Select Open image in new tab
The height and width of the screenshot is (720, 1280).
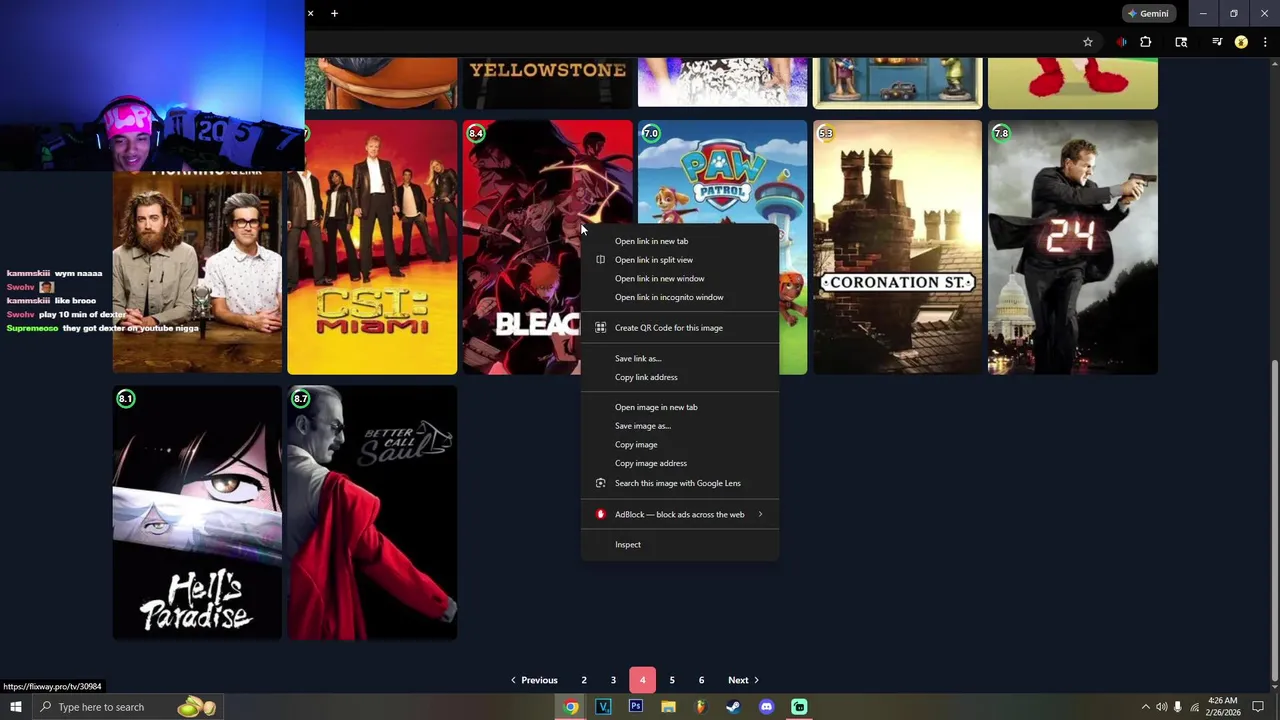click(680, 407)
